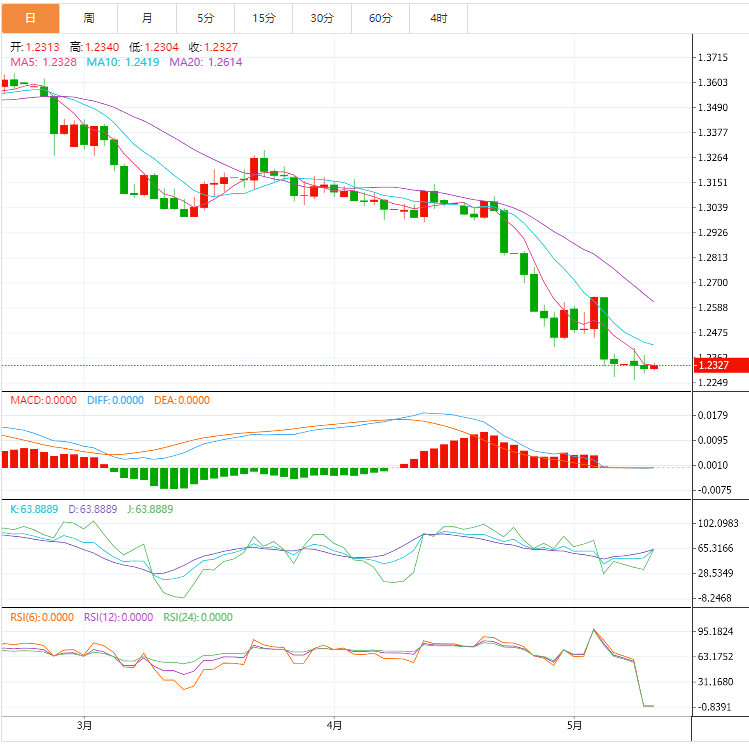
Task: Click the 收: 1.2327 close price value
Action: coord(213,47)
